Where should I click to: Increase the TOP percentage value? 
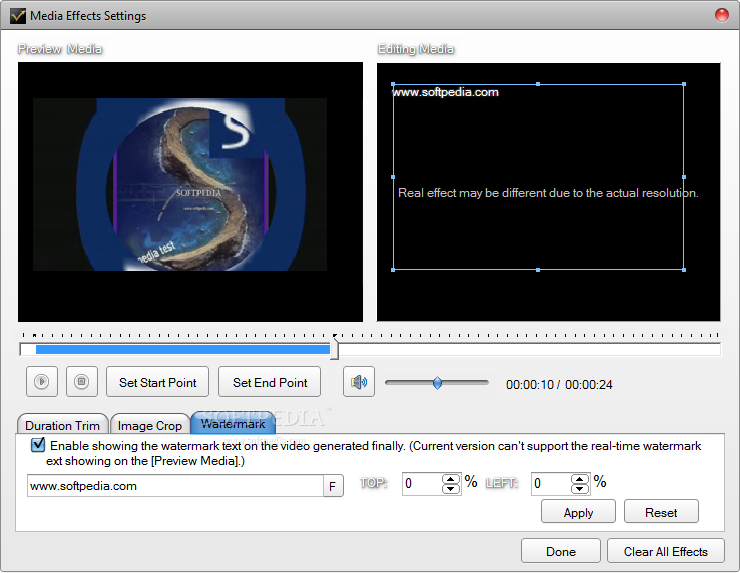point(450,479)
